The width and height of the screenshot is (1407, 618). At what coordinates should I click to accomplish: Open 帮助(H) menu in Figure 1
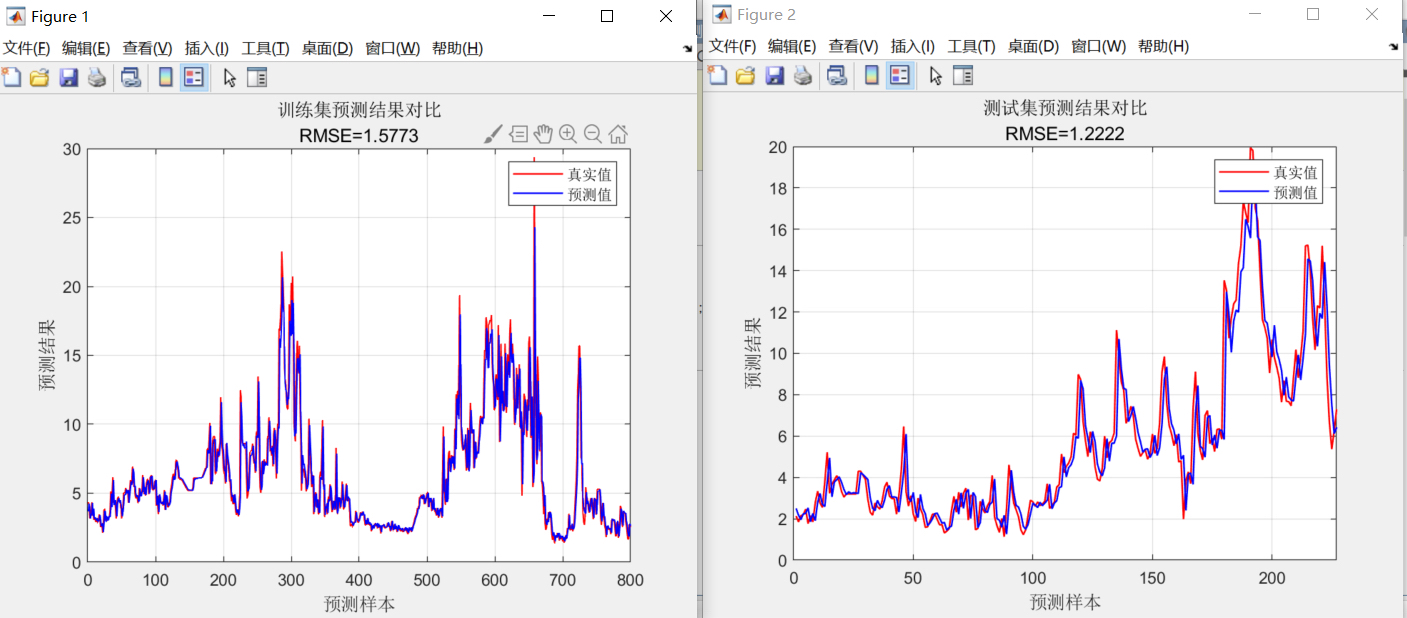click(x=457, y=48)
